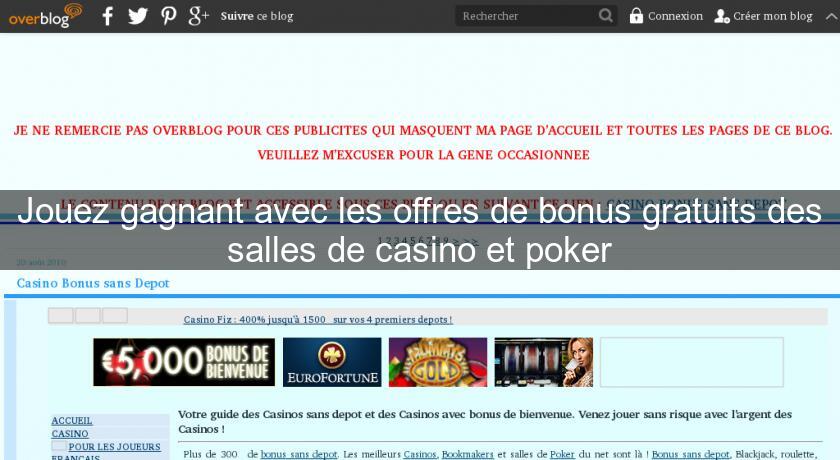Click red text JE NE REMERCIE PAS OVERBLOG

pos(423,130)
